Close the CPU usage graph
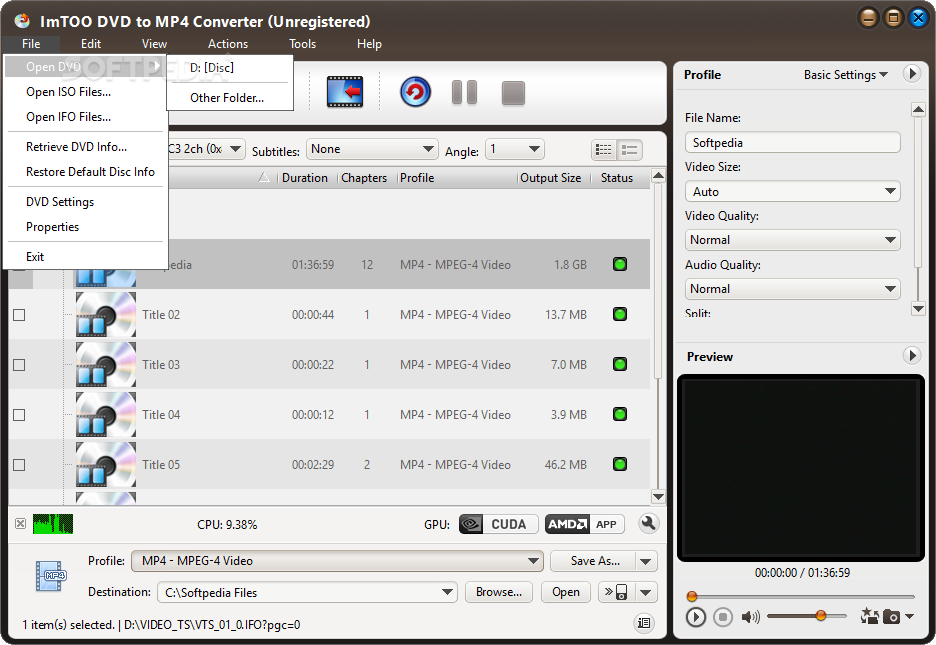 pos(20,523)
